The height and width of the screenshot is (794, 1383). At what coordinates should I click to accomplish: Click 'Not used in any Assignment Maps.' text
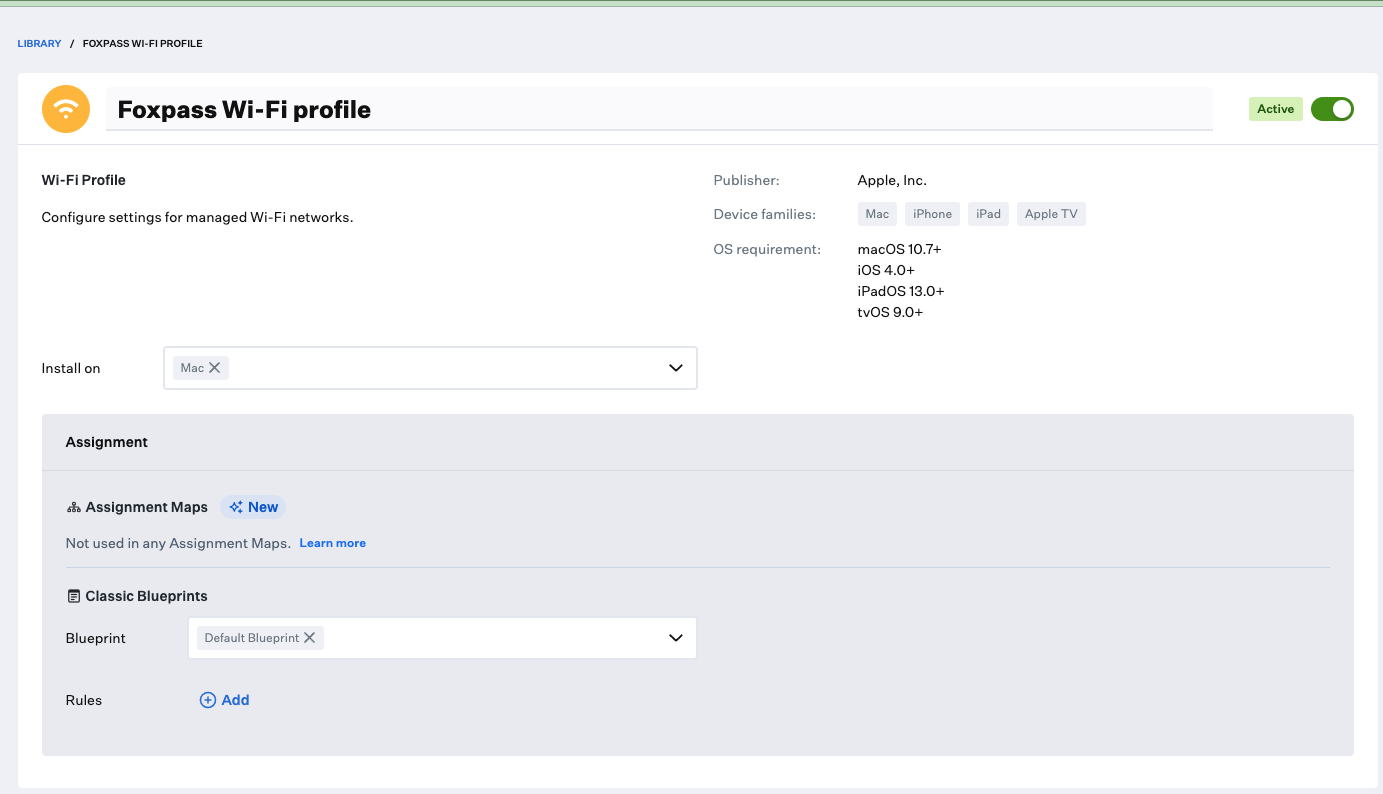pyautogui.click(x=178, y=543)
